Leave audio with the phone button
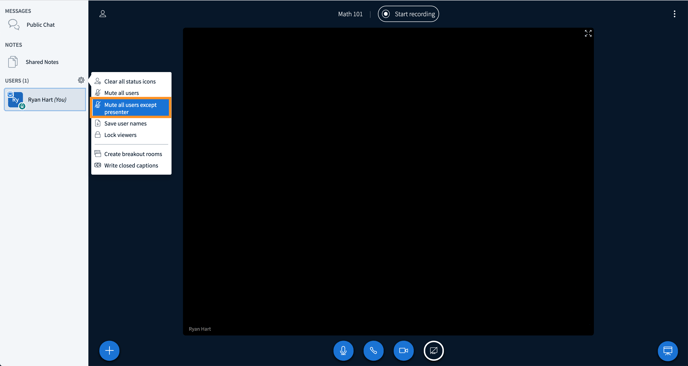Viewport: 688px width, 366px height. pyautogui.click(x=373, y=351)
